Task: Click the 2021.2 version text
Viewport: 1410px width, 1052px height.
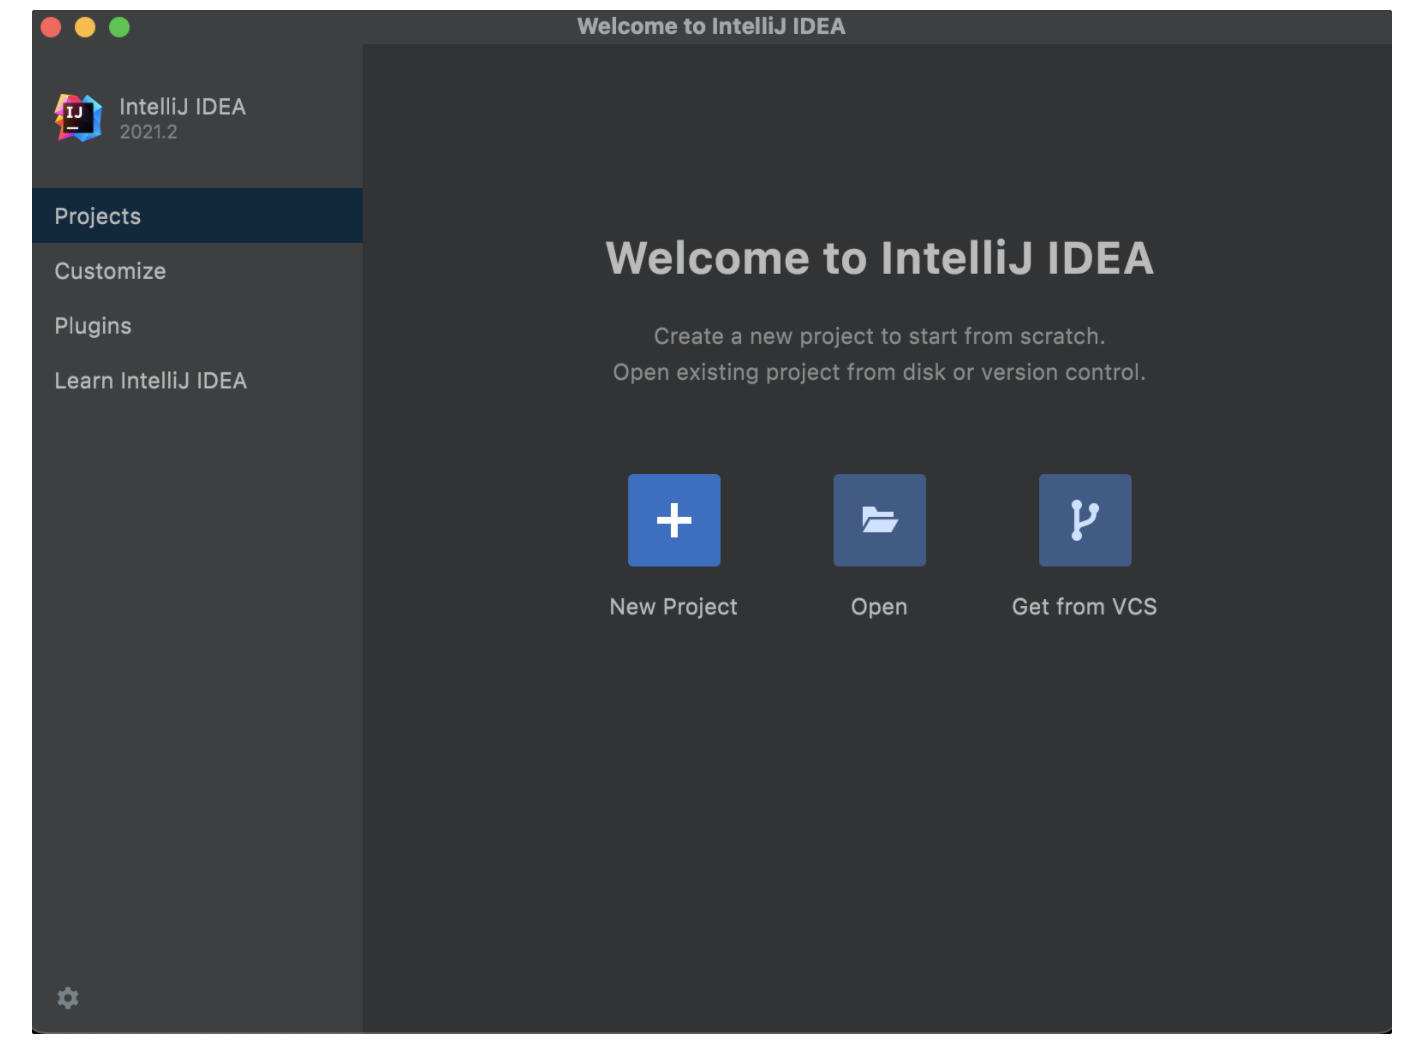Action: (x=149, y=132)
